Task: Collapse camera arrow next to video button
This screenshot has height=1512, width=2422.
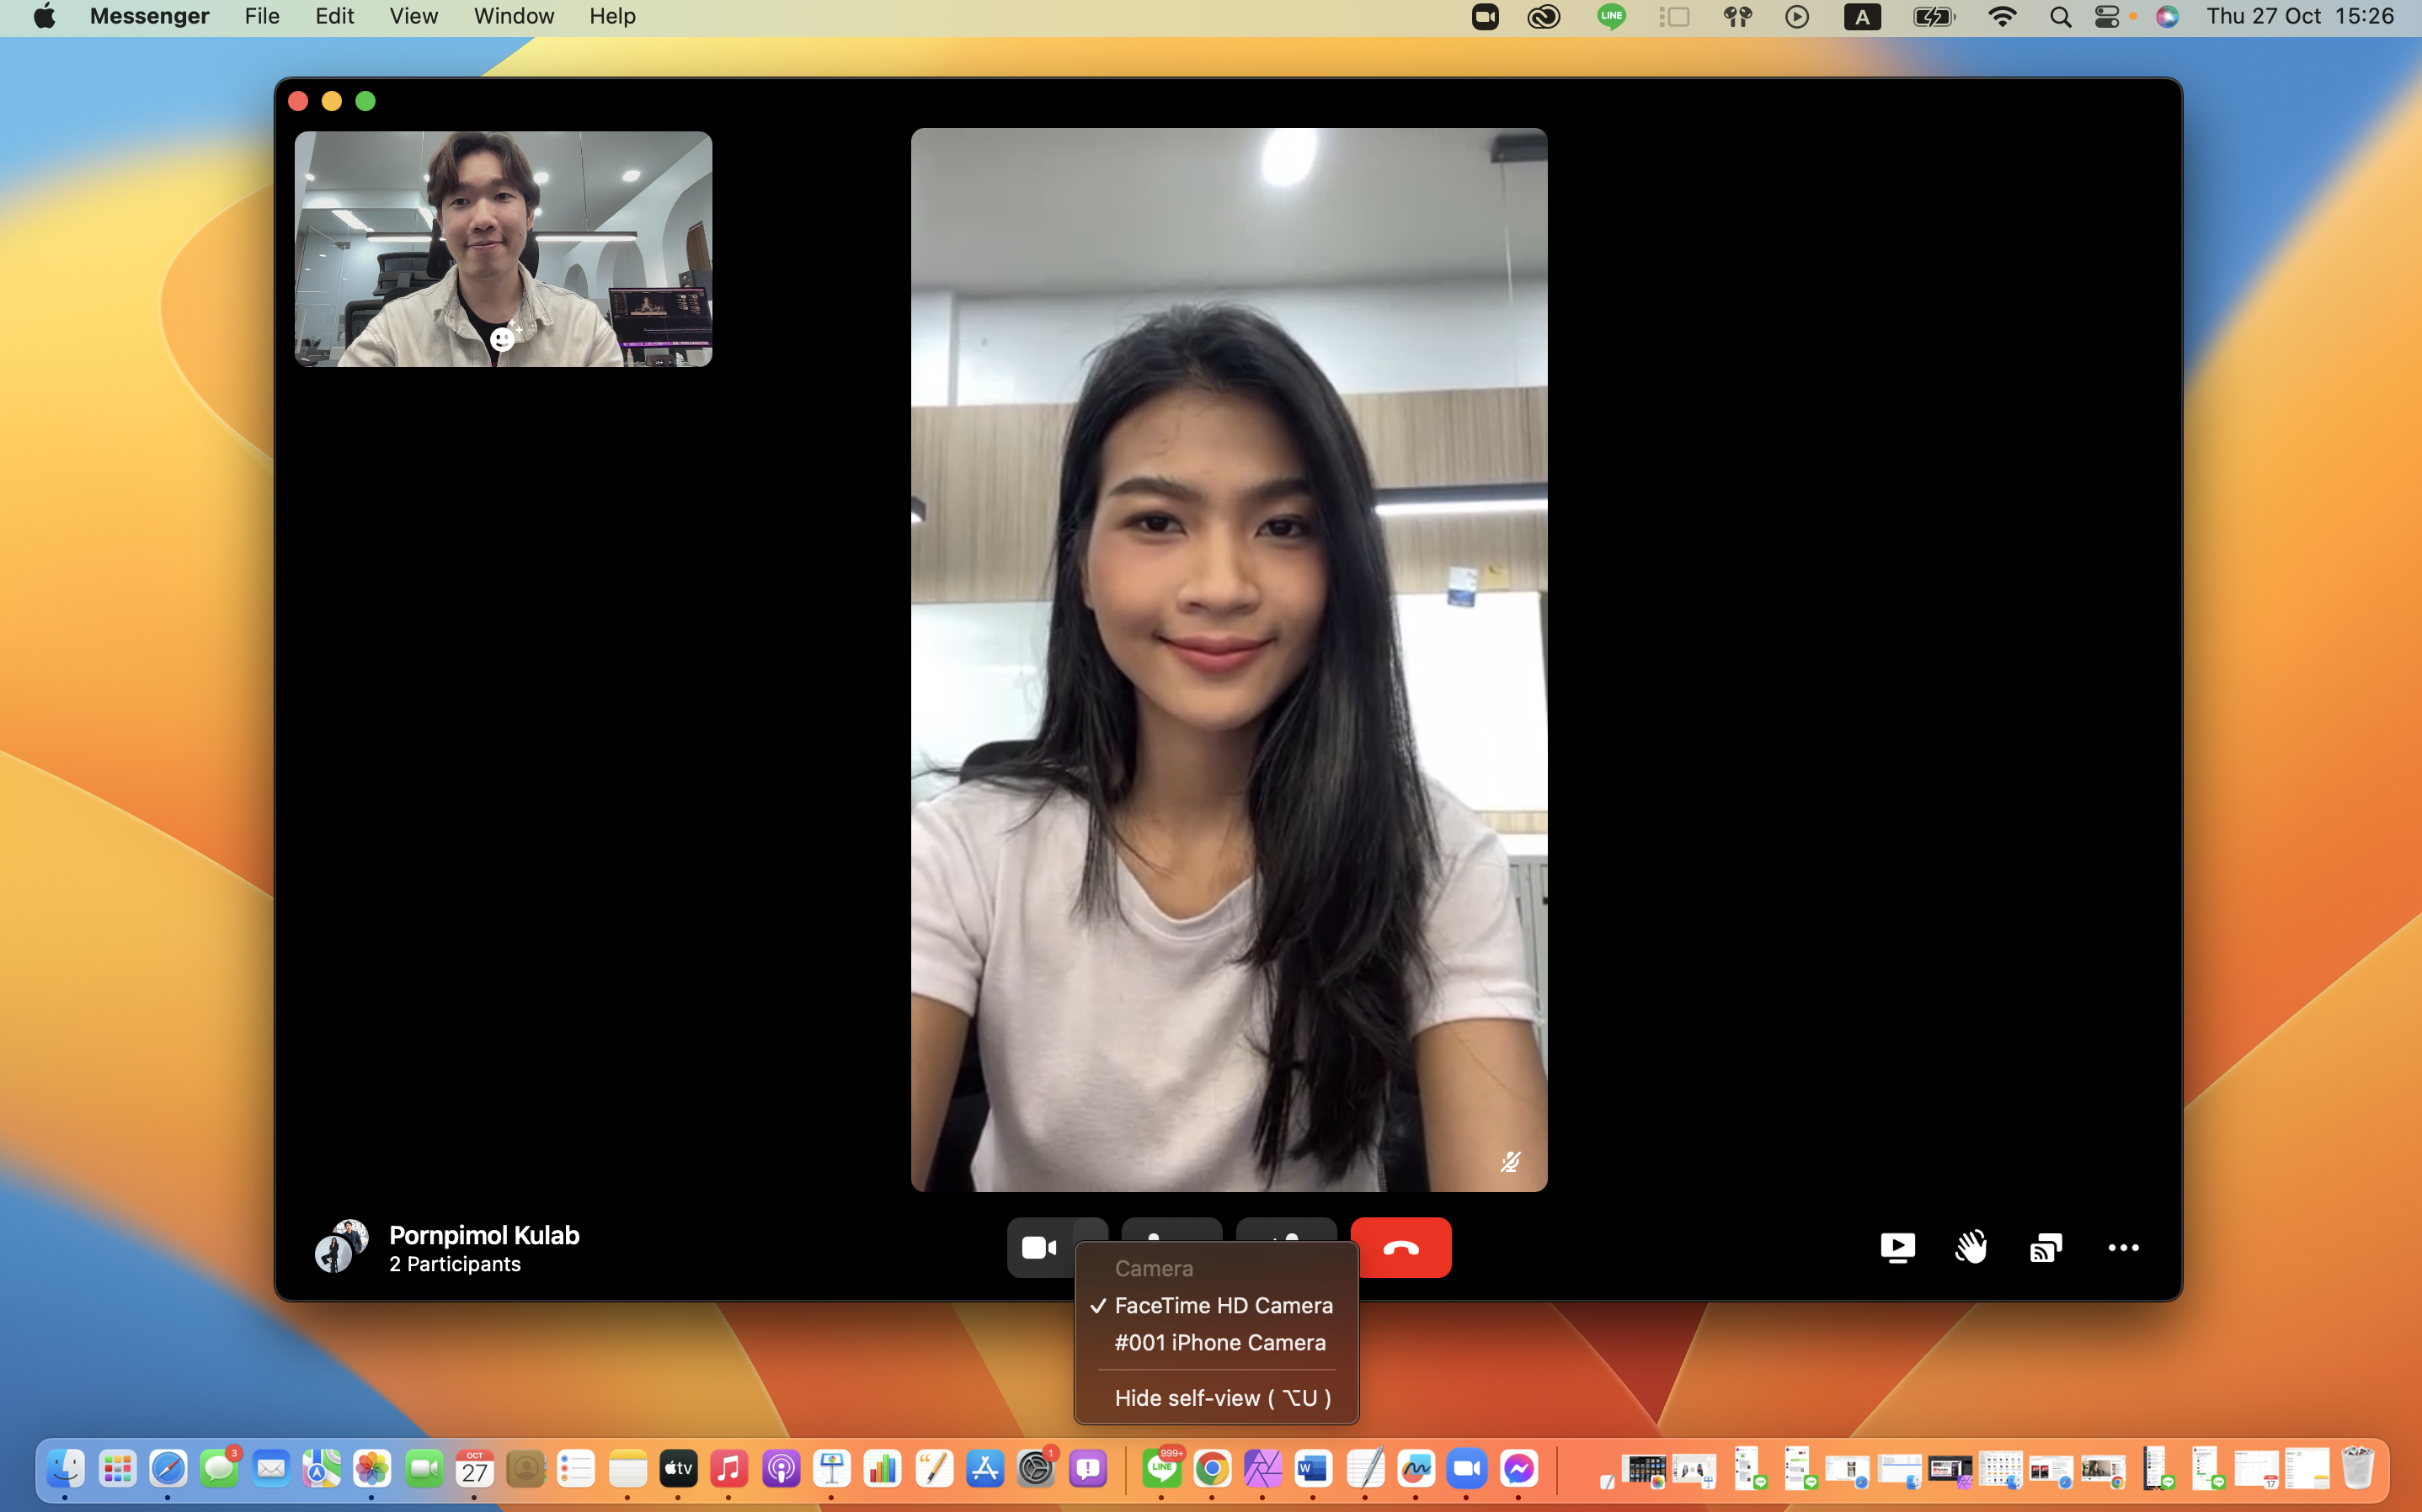Action: (1092, 1230)
